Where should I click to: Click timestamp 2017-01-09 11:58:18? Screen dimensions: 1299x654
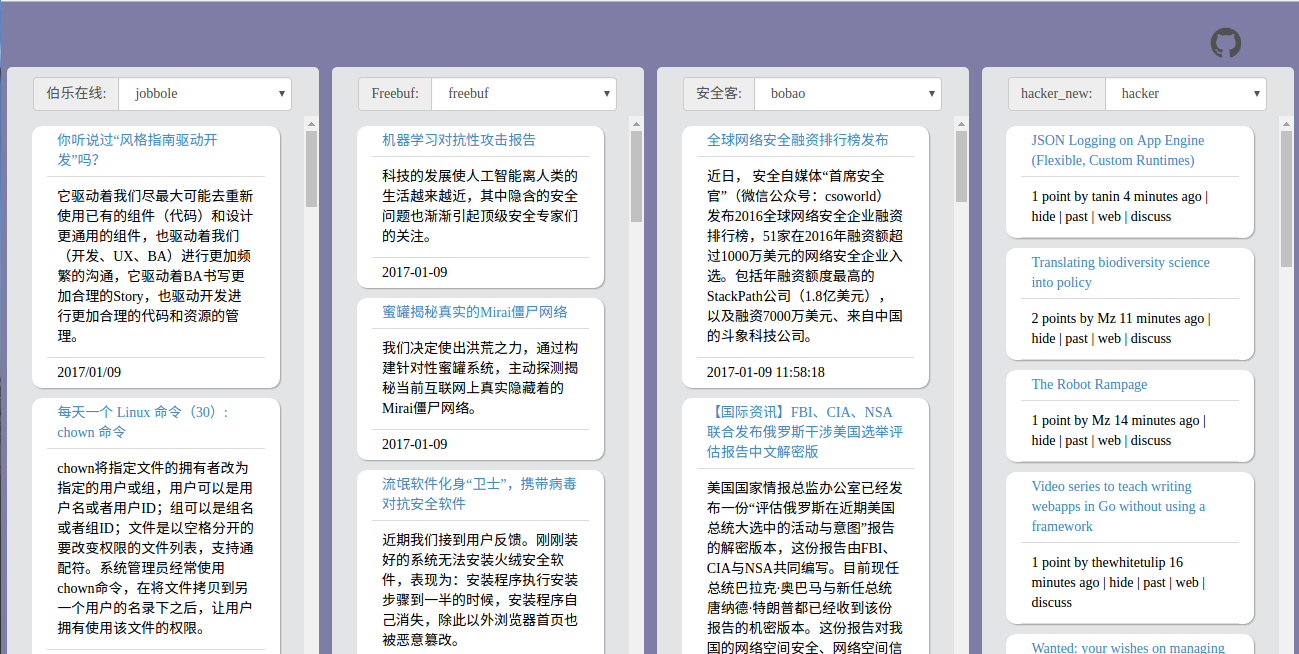point(766,372)
